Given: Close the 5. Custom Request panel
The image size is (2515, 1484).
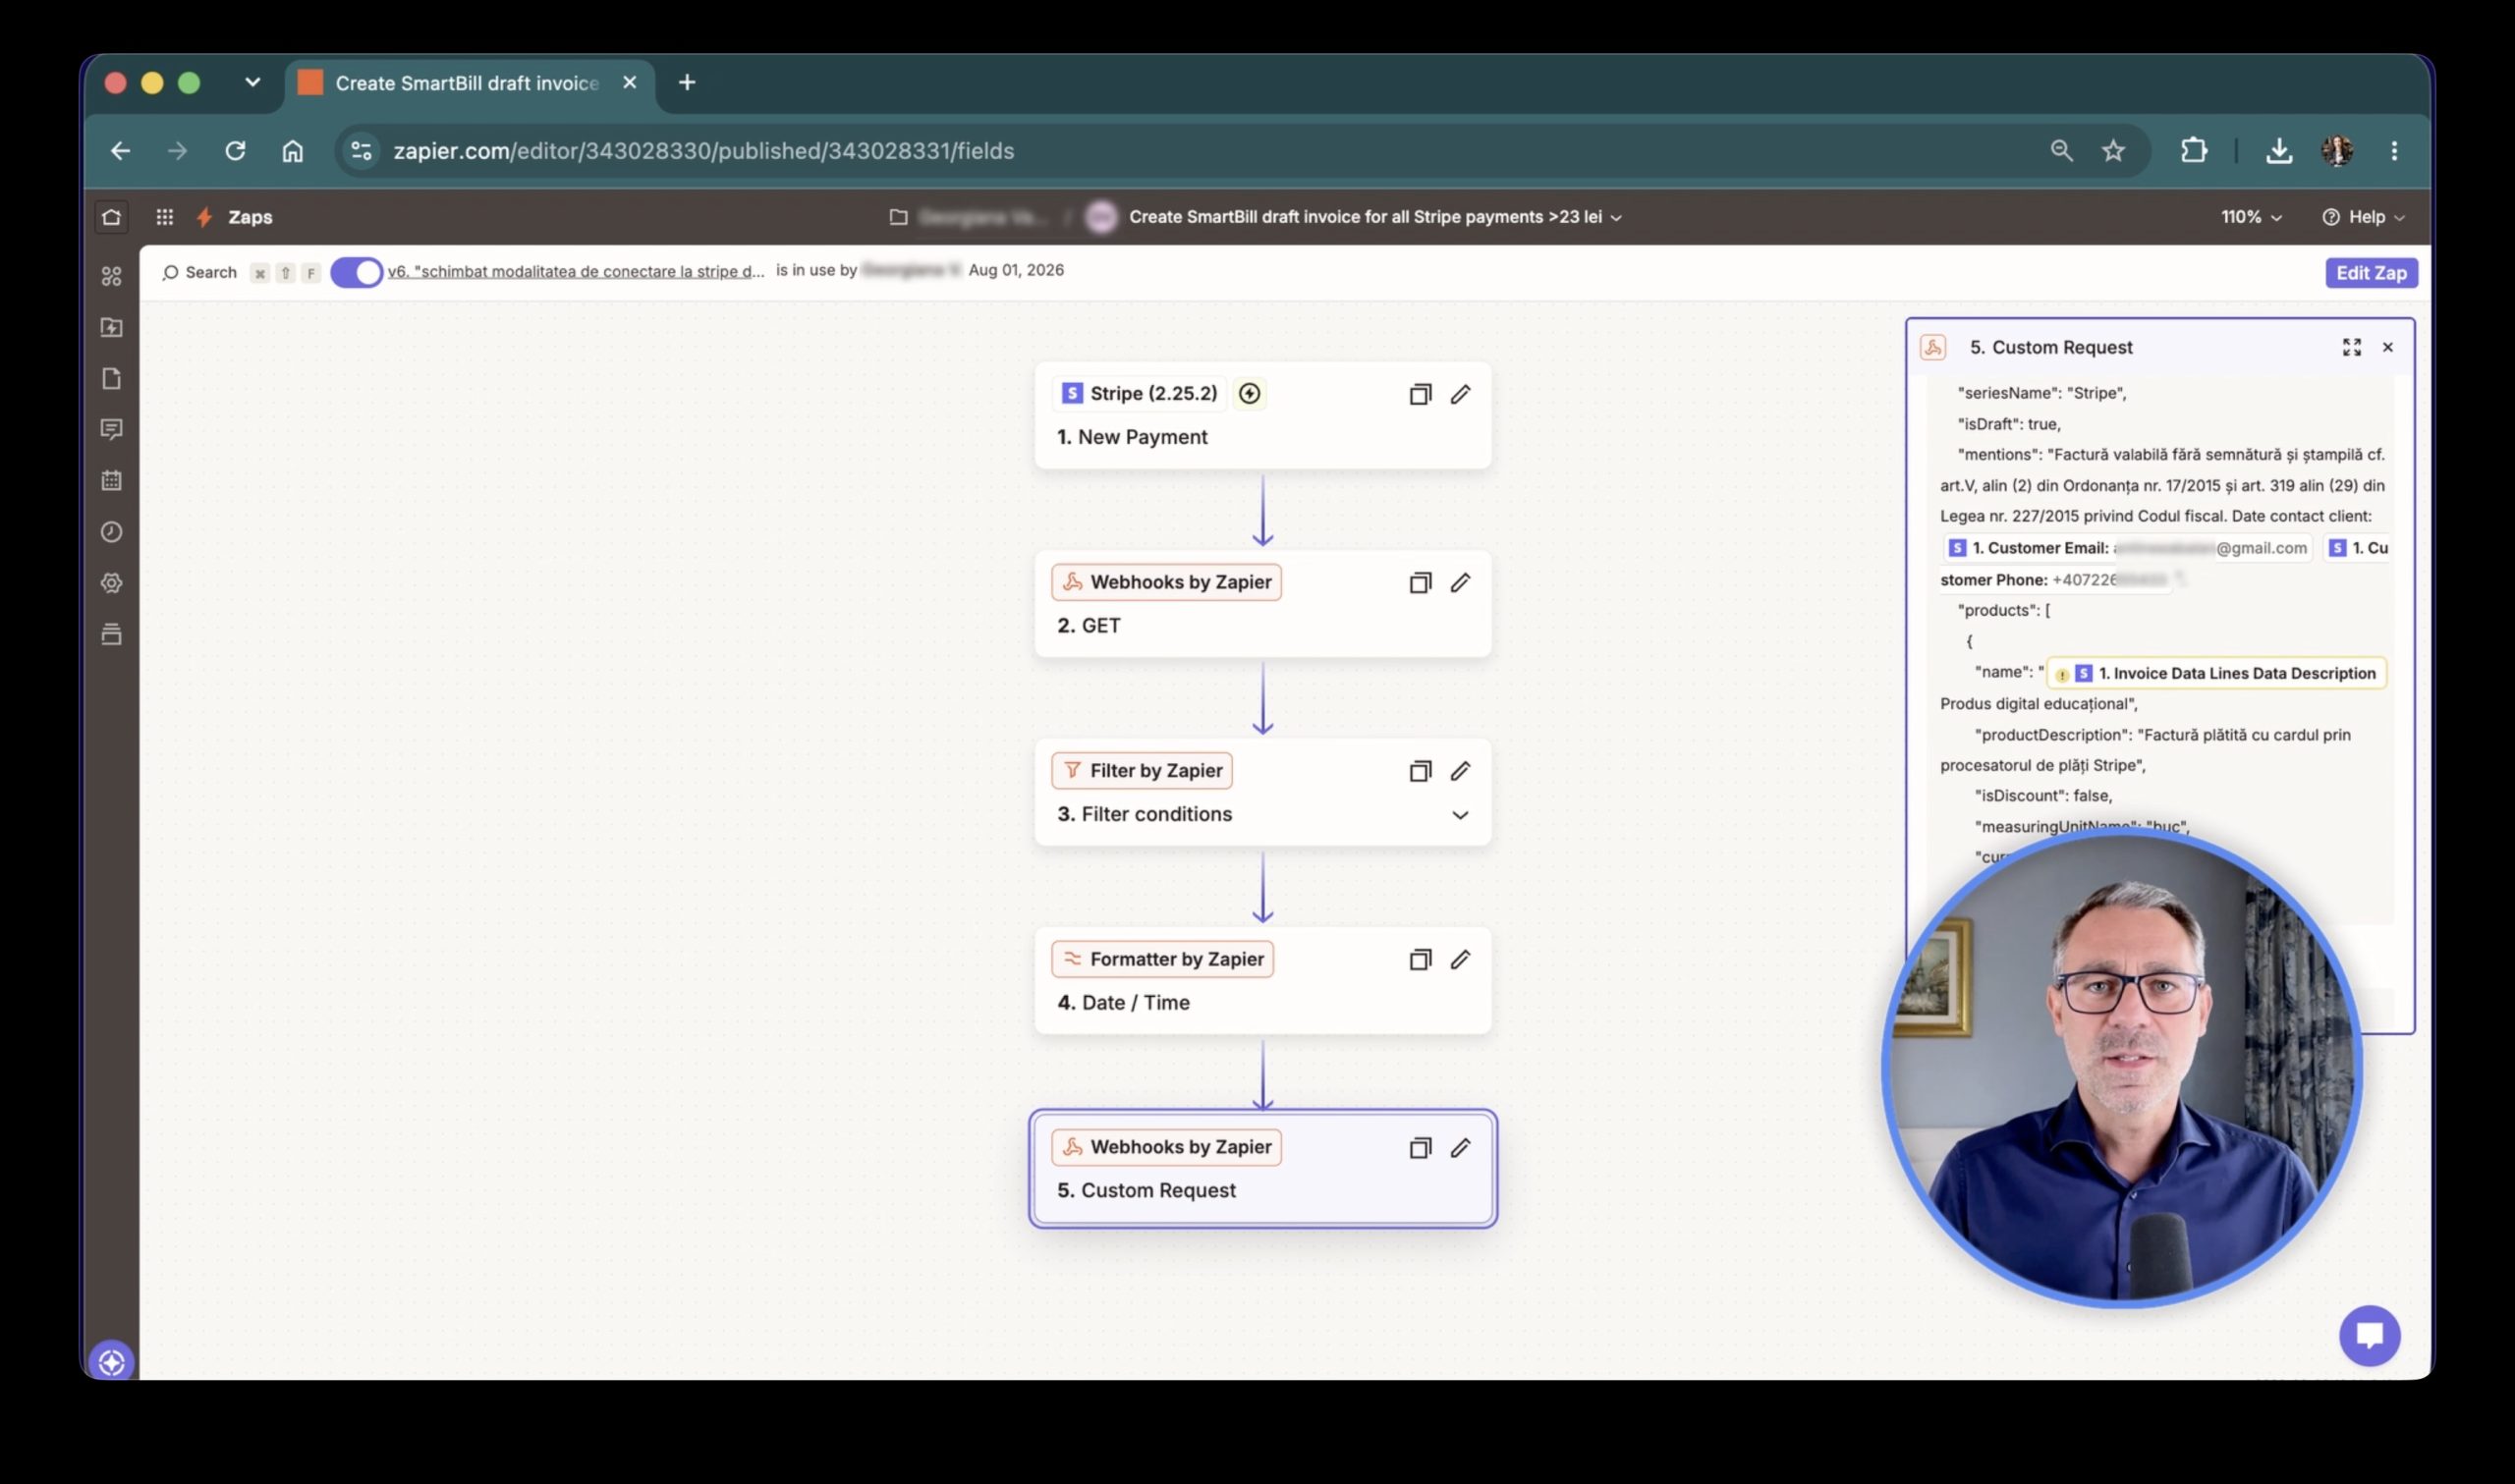Looking at the screenshot, I should tap(2388, 347).
